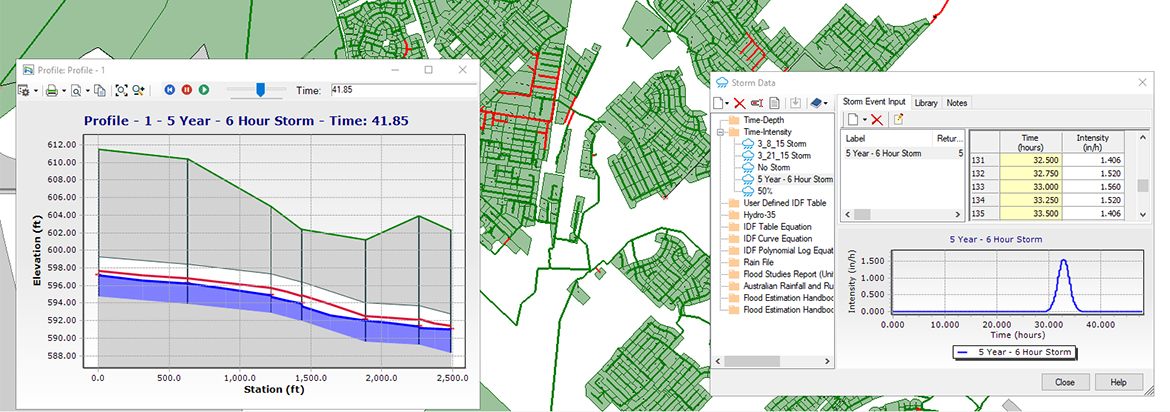Screen dimensions: 1170x412
Task: Delete storm using the red X in left toolbar
Action: point(739,103)
